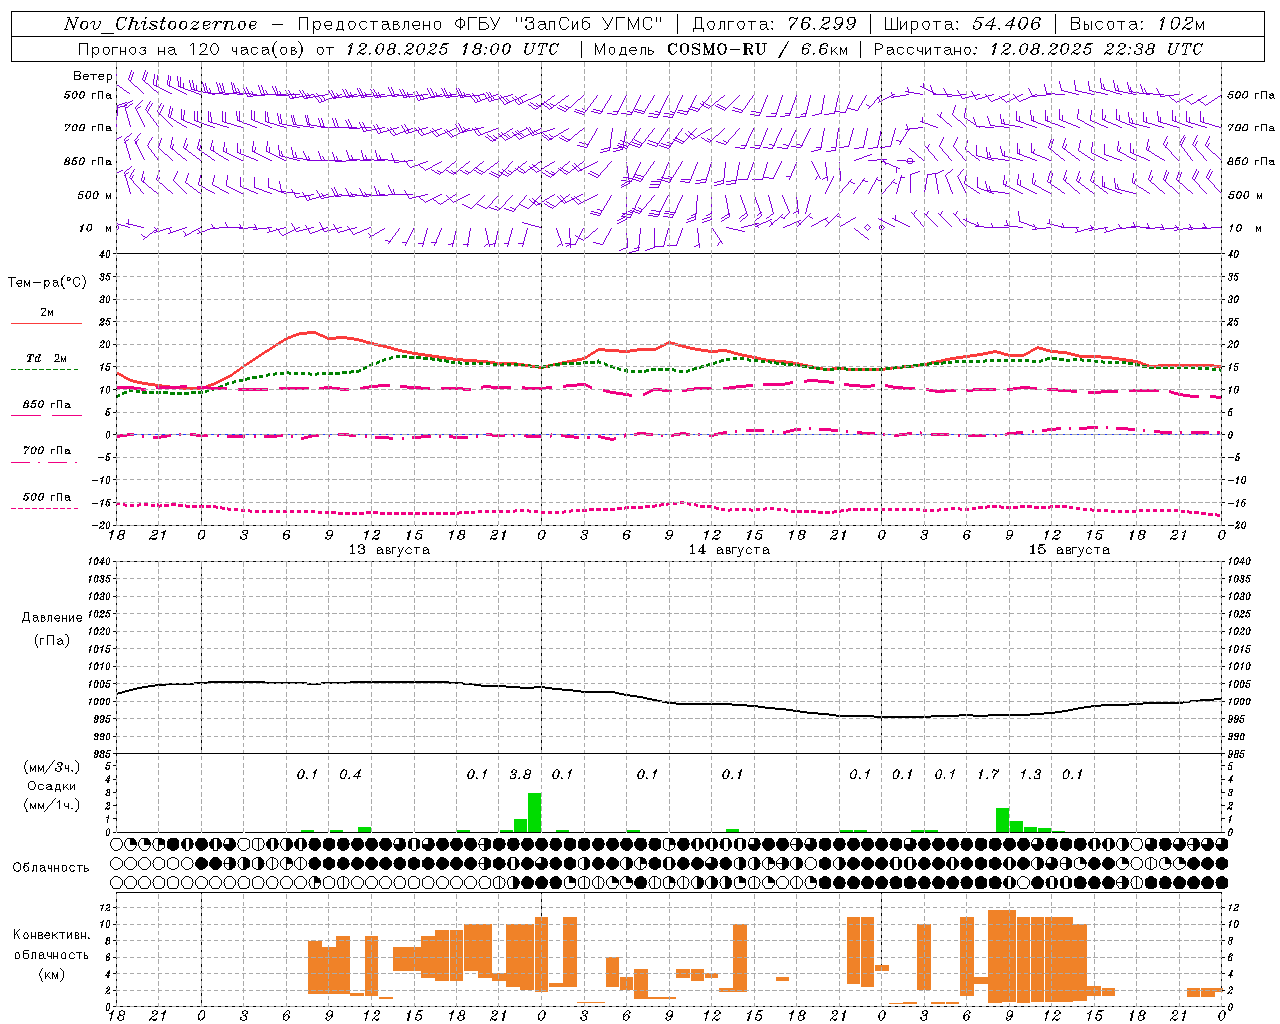Click the latitude value 54.406
Image resolution: width=1280 pixels, height=1024 pixels.
click(x=1006, y=24)
